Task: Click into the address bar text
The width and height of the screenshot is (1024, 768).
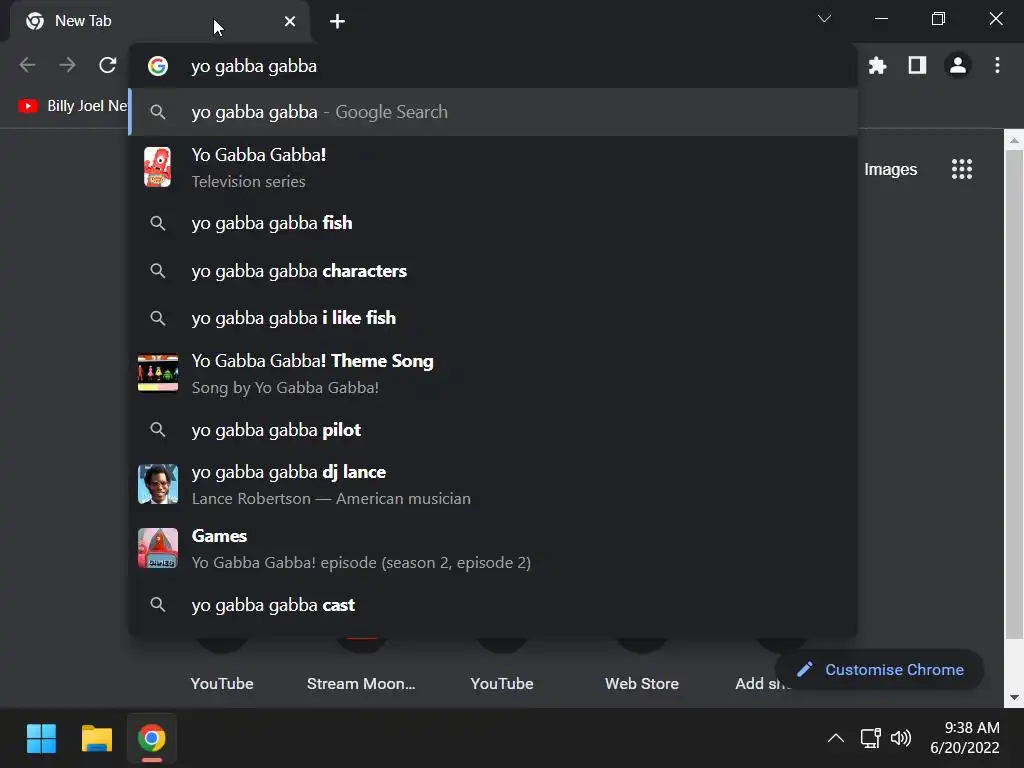Action: 254,66
